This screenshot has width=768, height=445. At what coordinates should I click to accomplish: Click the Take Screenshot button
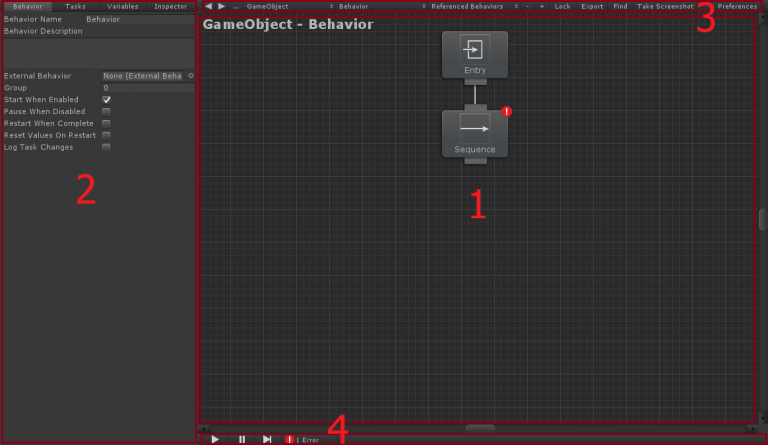click(x=665, y=6)
